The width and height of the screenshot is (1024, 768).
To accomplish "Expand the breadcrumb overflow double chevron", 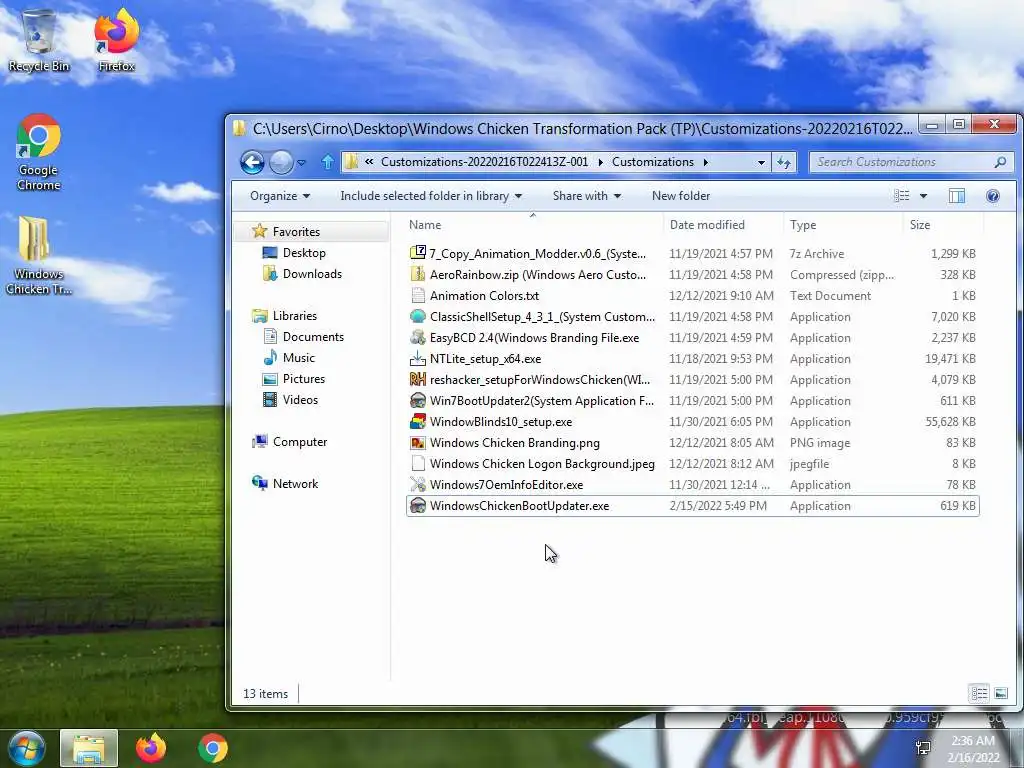I will pos(369,162).
